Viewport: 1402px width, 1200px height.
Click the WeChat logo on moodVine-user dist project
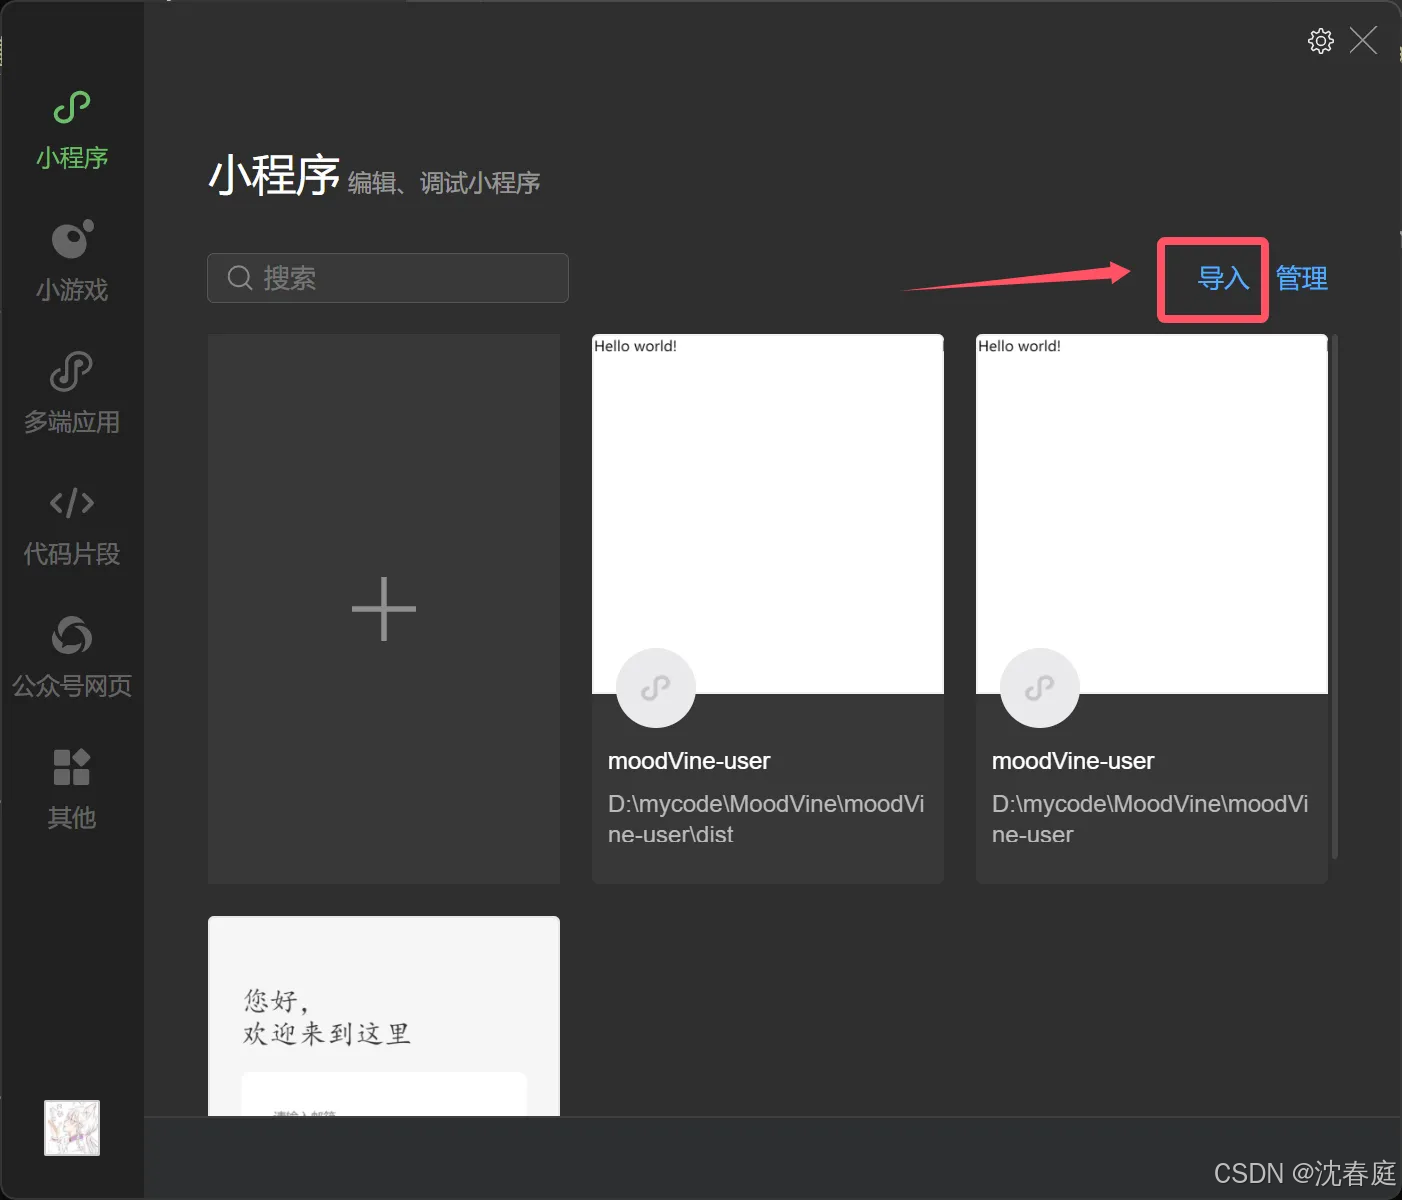coord(655,687)
